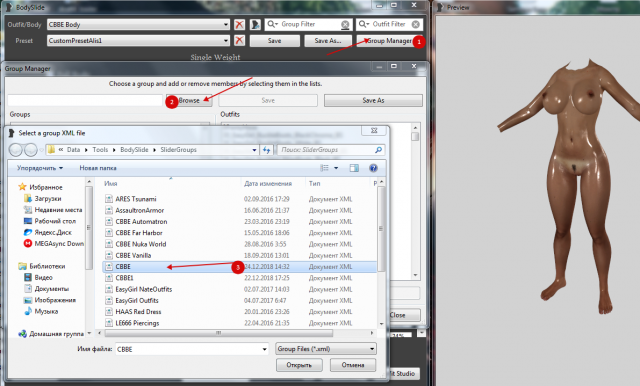The image size is (640, 386).
Task: Click the Имя файла input field
Action: pyautogui.click(x=192, y=349)
